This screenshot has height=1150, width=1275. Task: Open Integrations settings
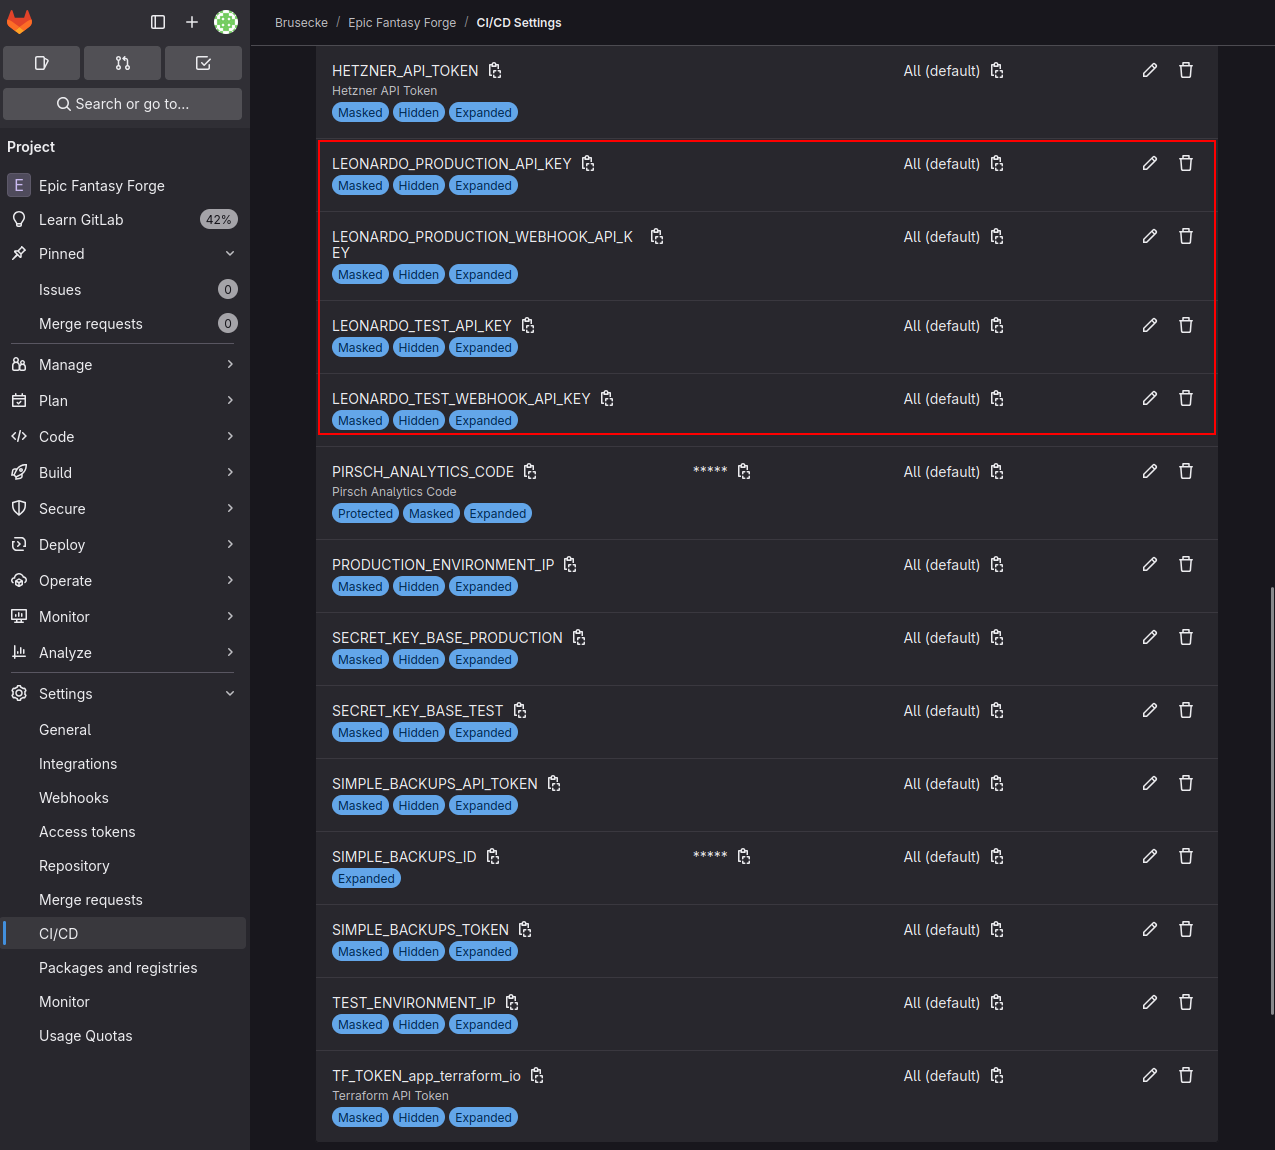tap(123, 764)
